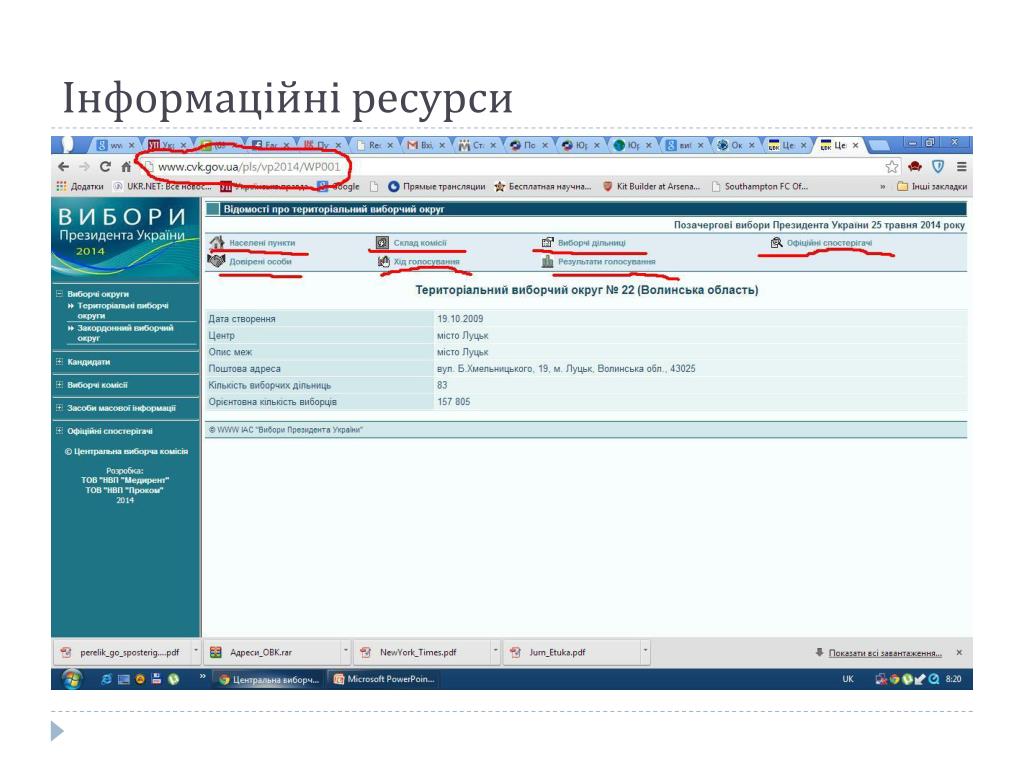This screenshot has width=1024, height=768.
Task: Open the Виборчі дільниці link
Action: click(592, 243)
